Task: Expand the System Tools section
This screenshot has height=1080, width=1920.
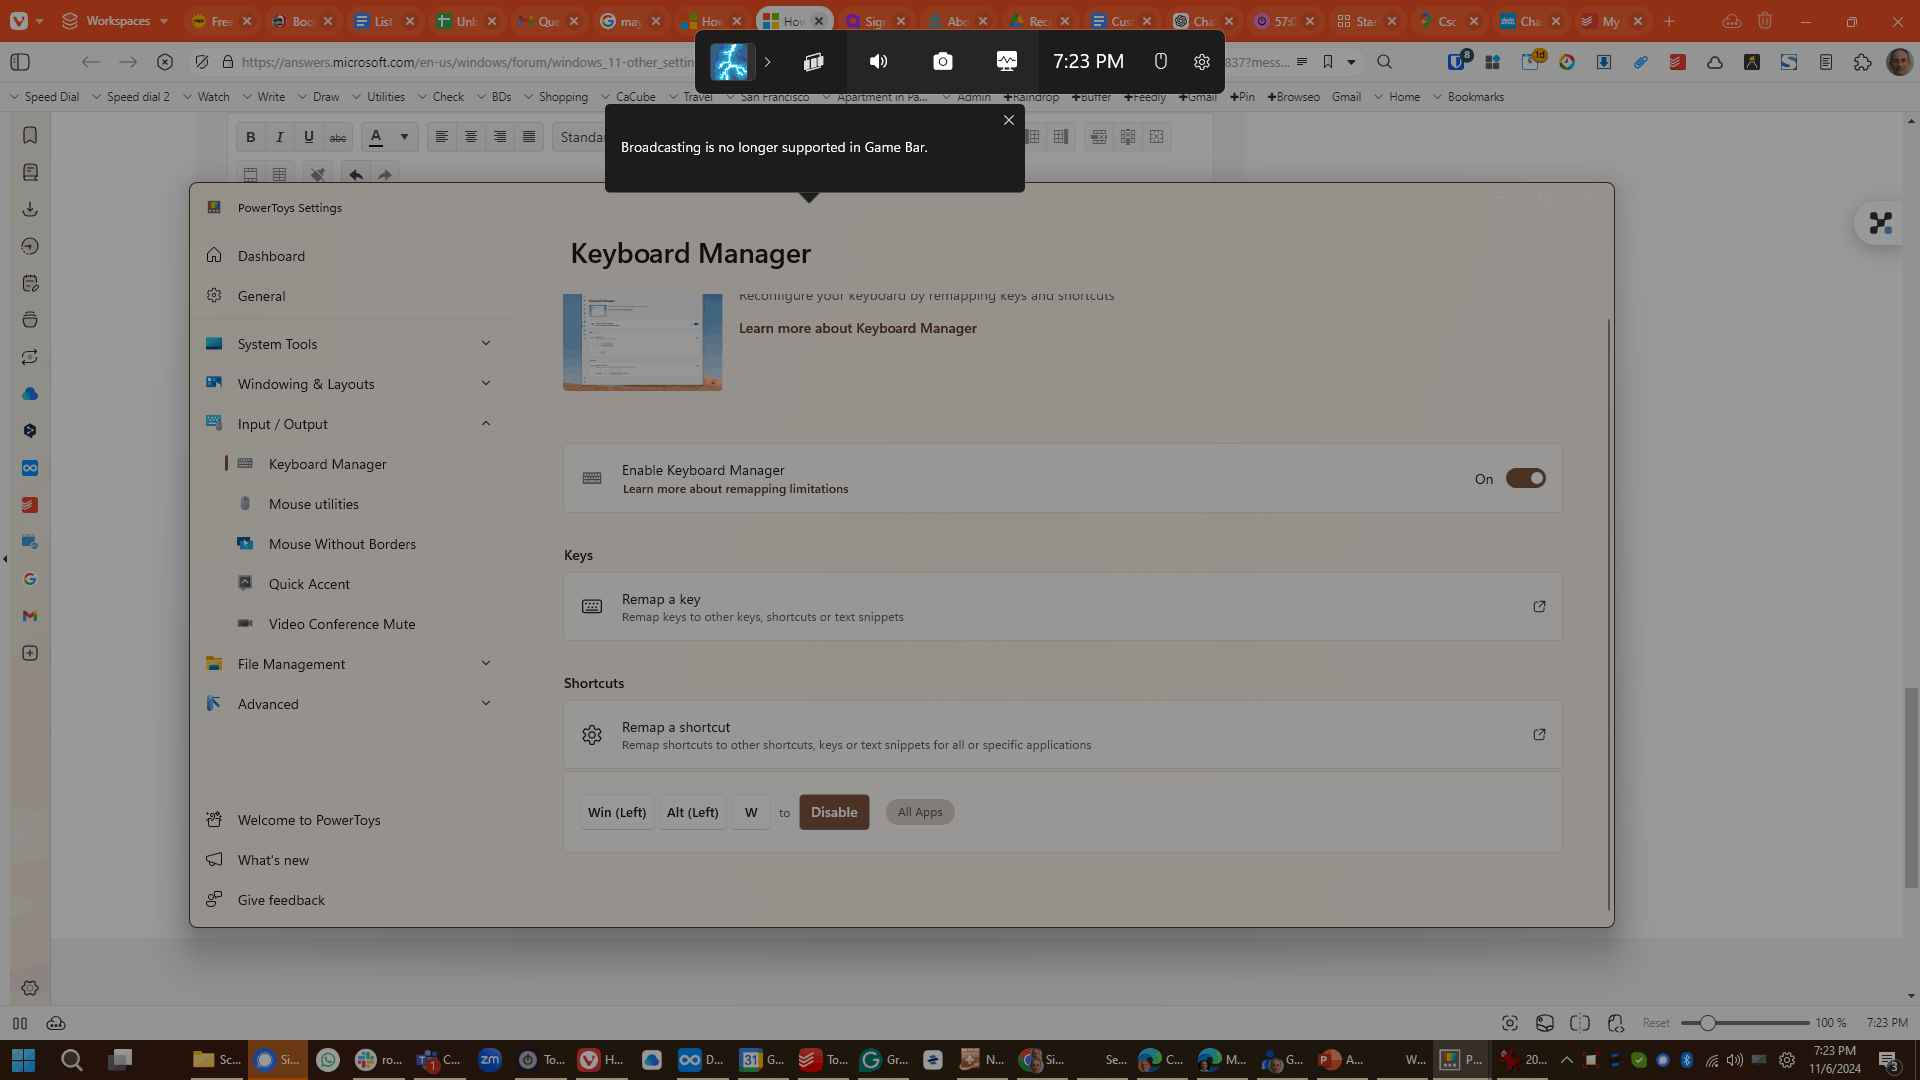Action: (486, 344)
